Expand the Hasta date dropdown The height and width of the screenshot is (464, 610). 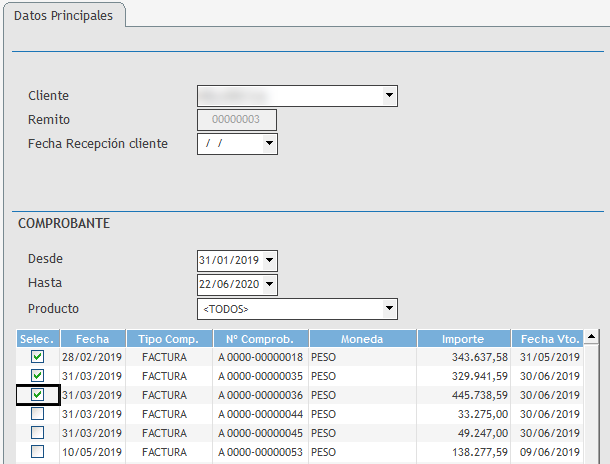pyautogui.click(x=268, y=285)
